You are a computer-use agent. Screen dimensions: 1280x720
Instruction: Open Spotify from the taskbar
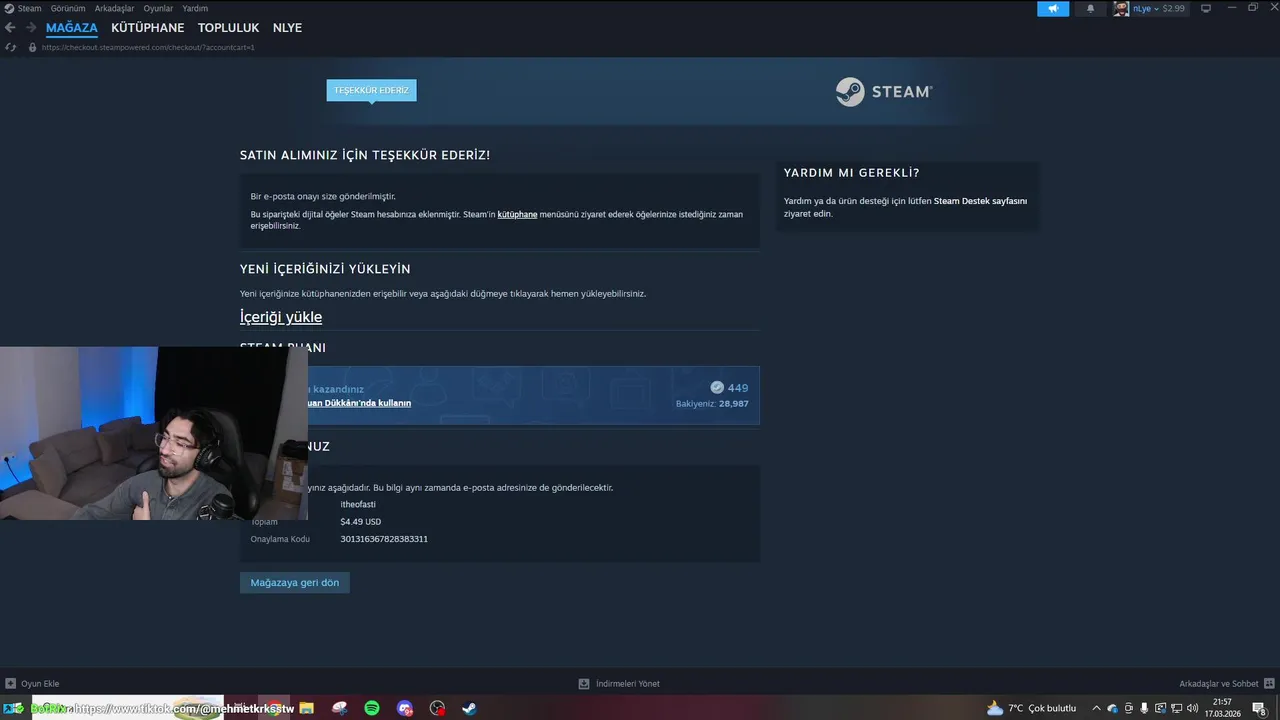pos(372,708)
